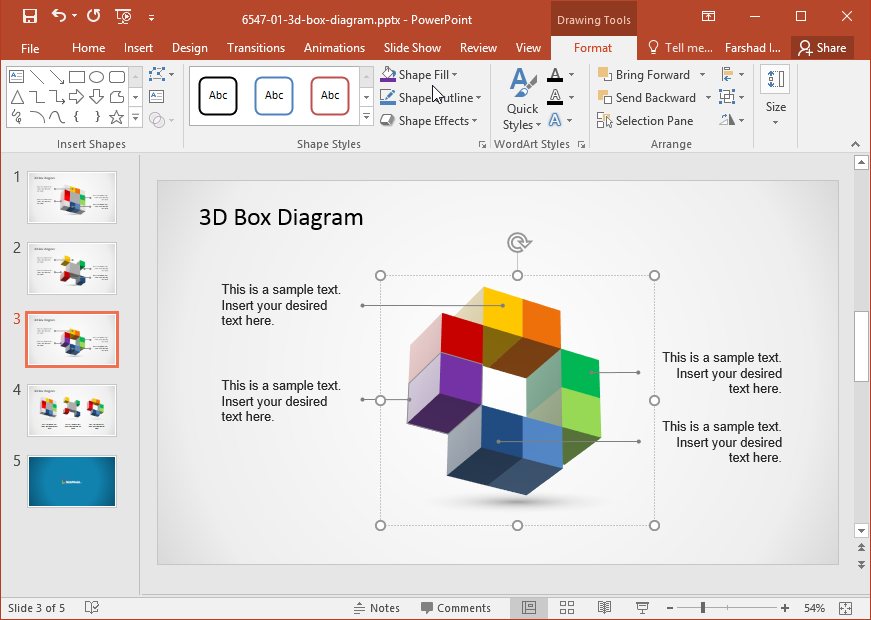The width and height of the screenshot is (871, 620).
Task: Expand the Bring Forward dropdown arrow
Action: [x=702, y=75]
